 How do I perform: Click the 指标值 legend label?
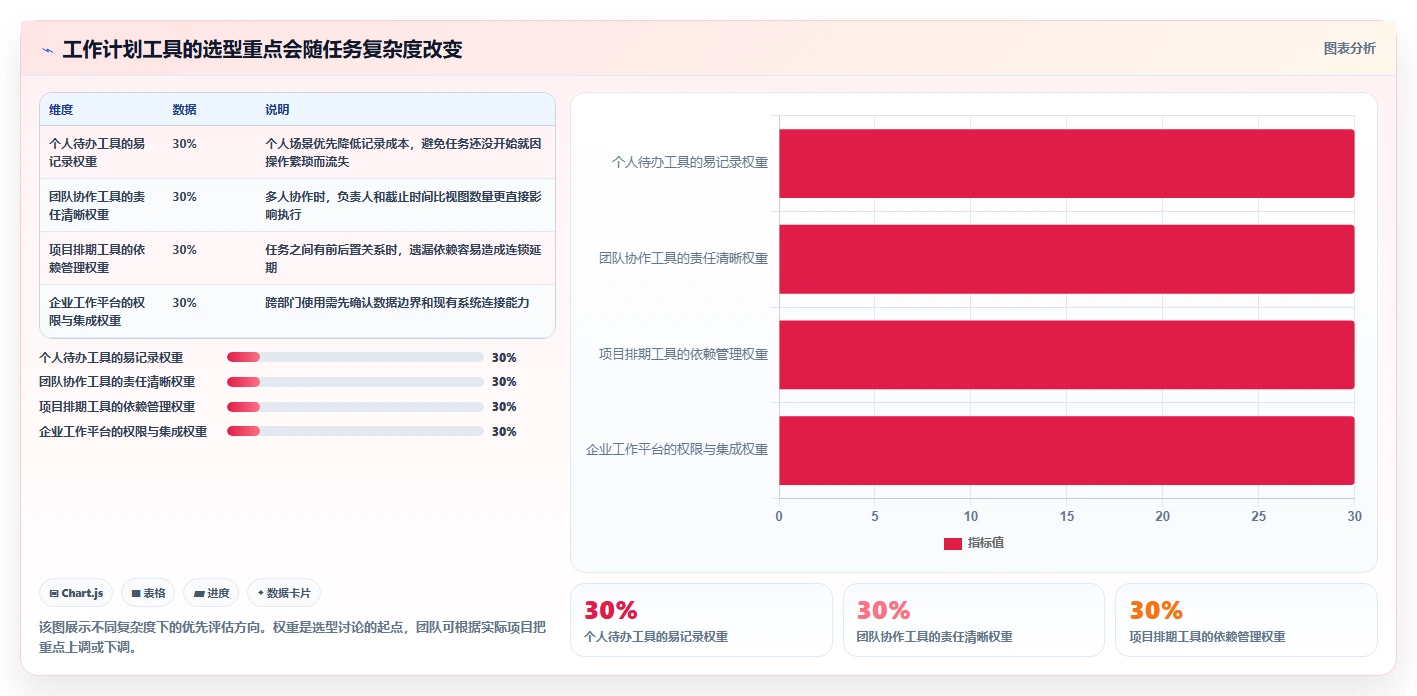[985, 543]
